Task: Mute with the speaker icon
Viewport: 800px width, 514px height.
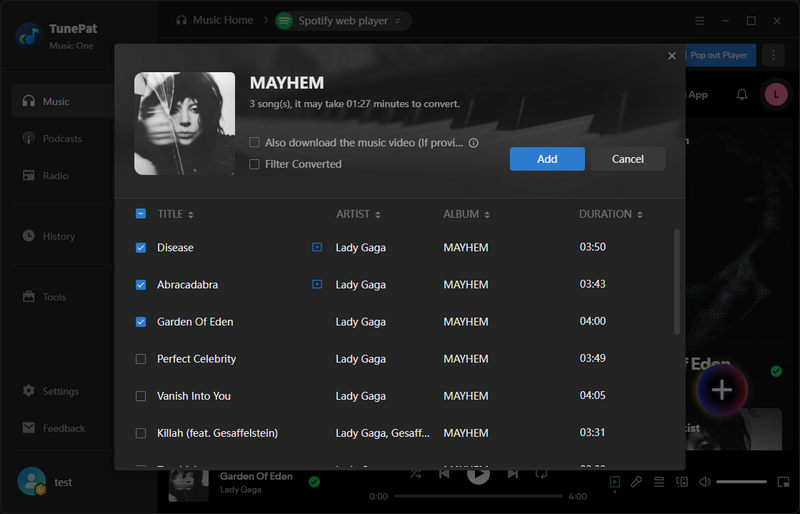Action: click(x=705, y=482)
